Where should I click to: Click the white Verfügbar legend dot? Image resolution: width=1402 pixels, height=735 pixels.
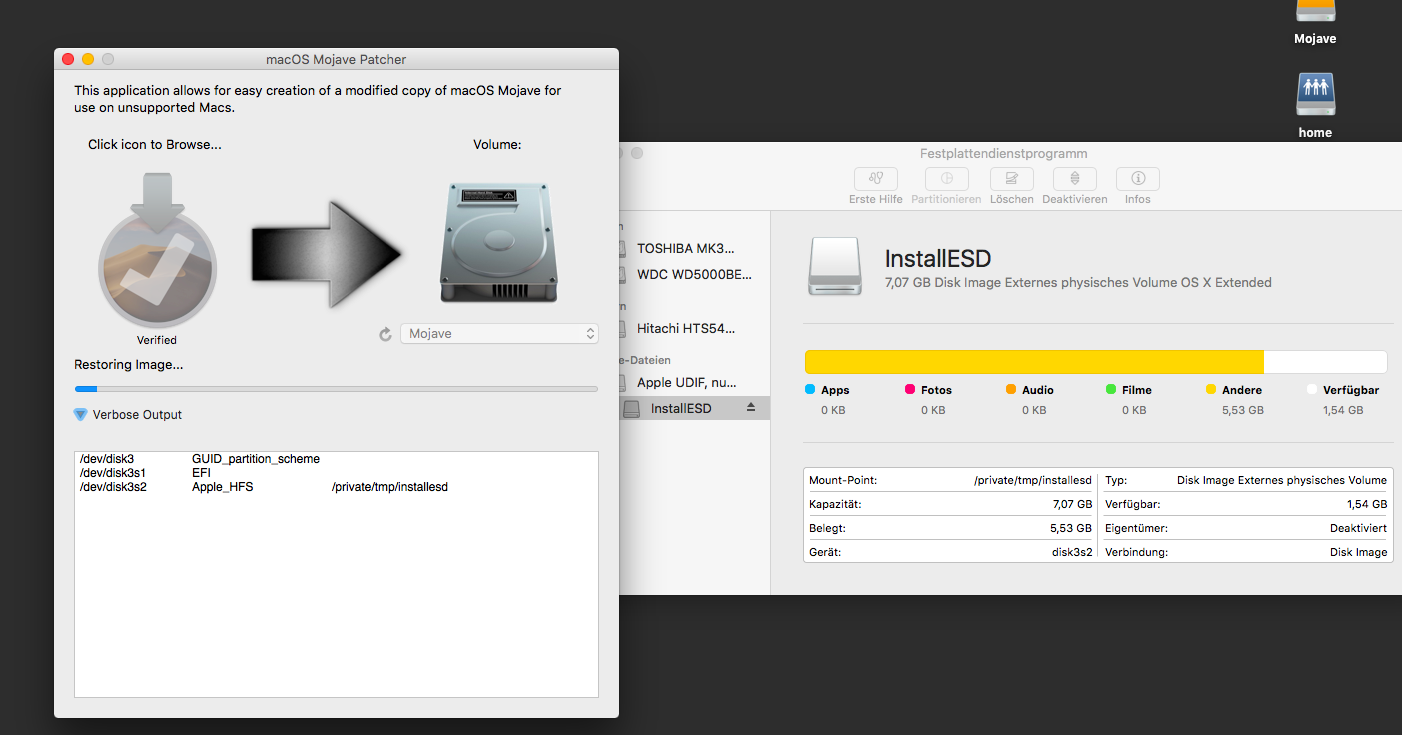pos(1312,390)
